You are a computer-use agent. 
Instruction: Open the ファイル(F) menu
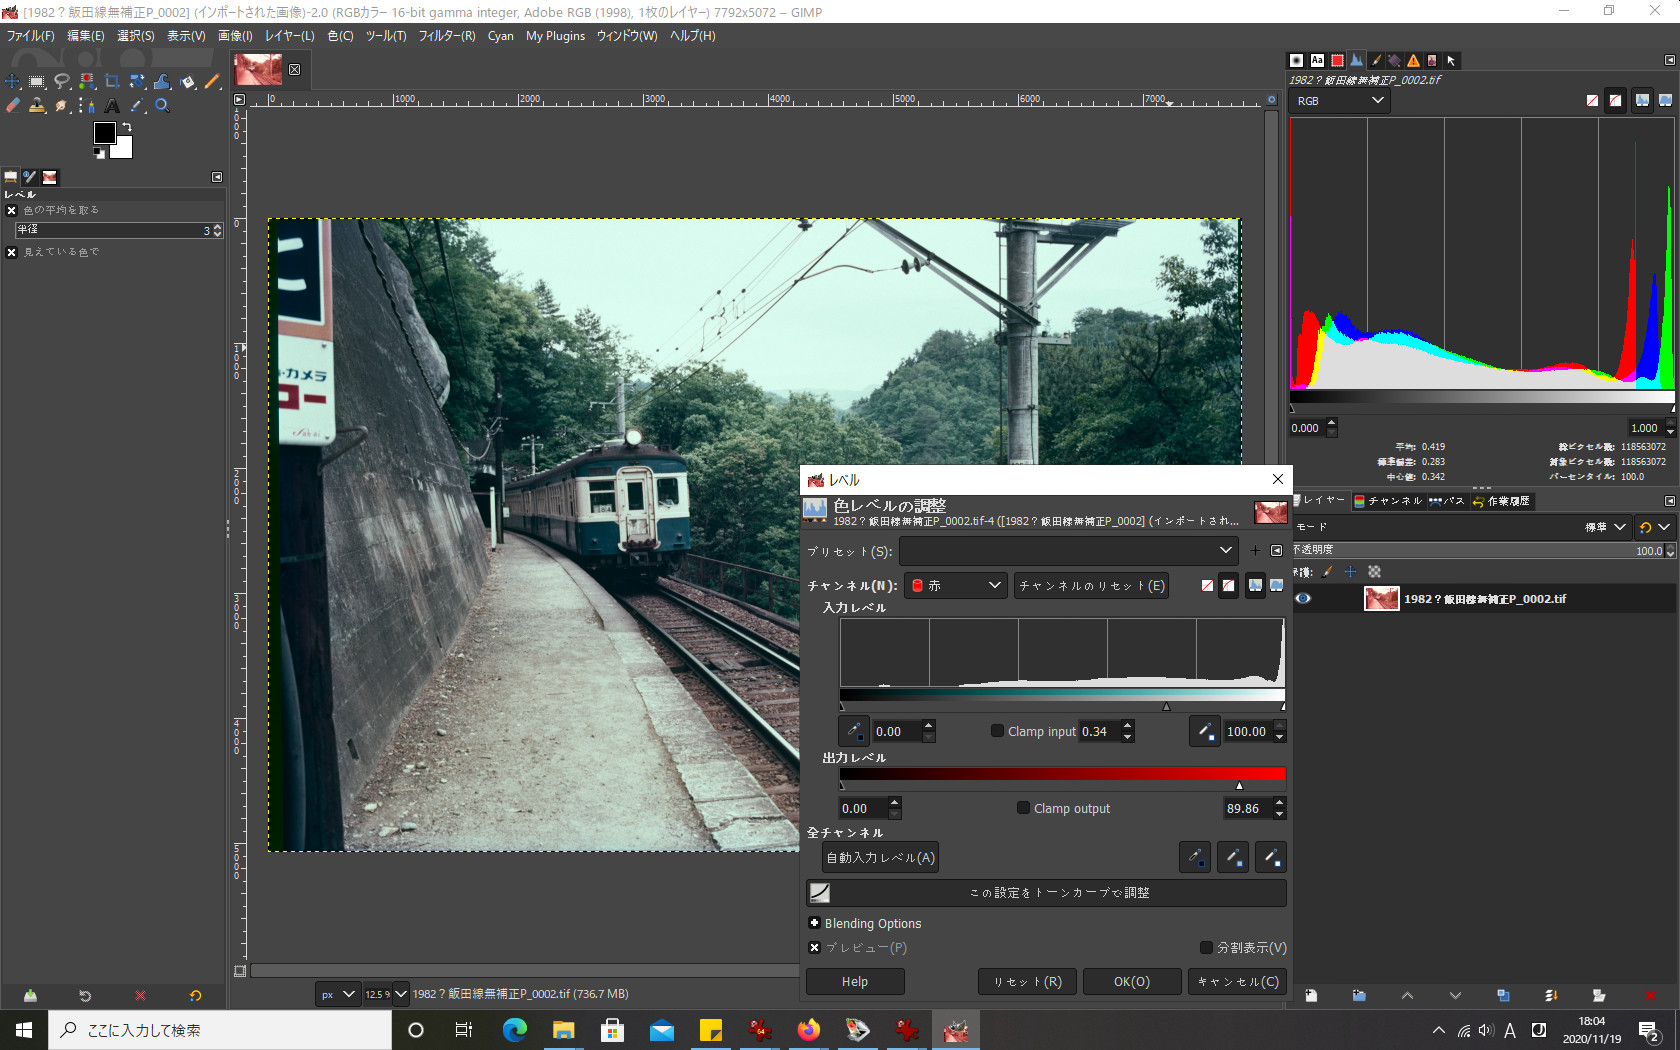click(x=31, y=36)
